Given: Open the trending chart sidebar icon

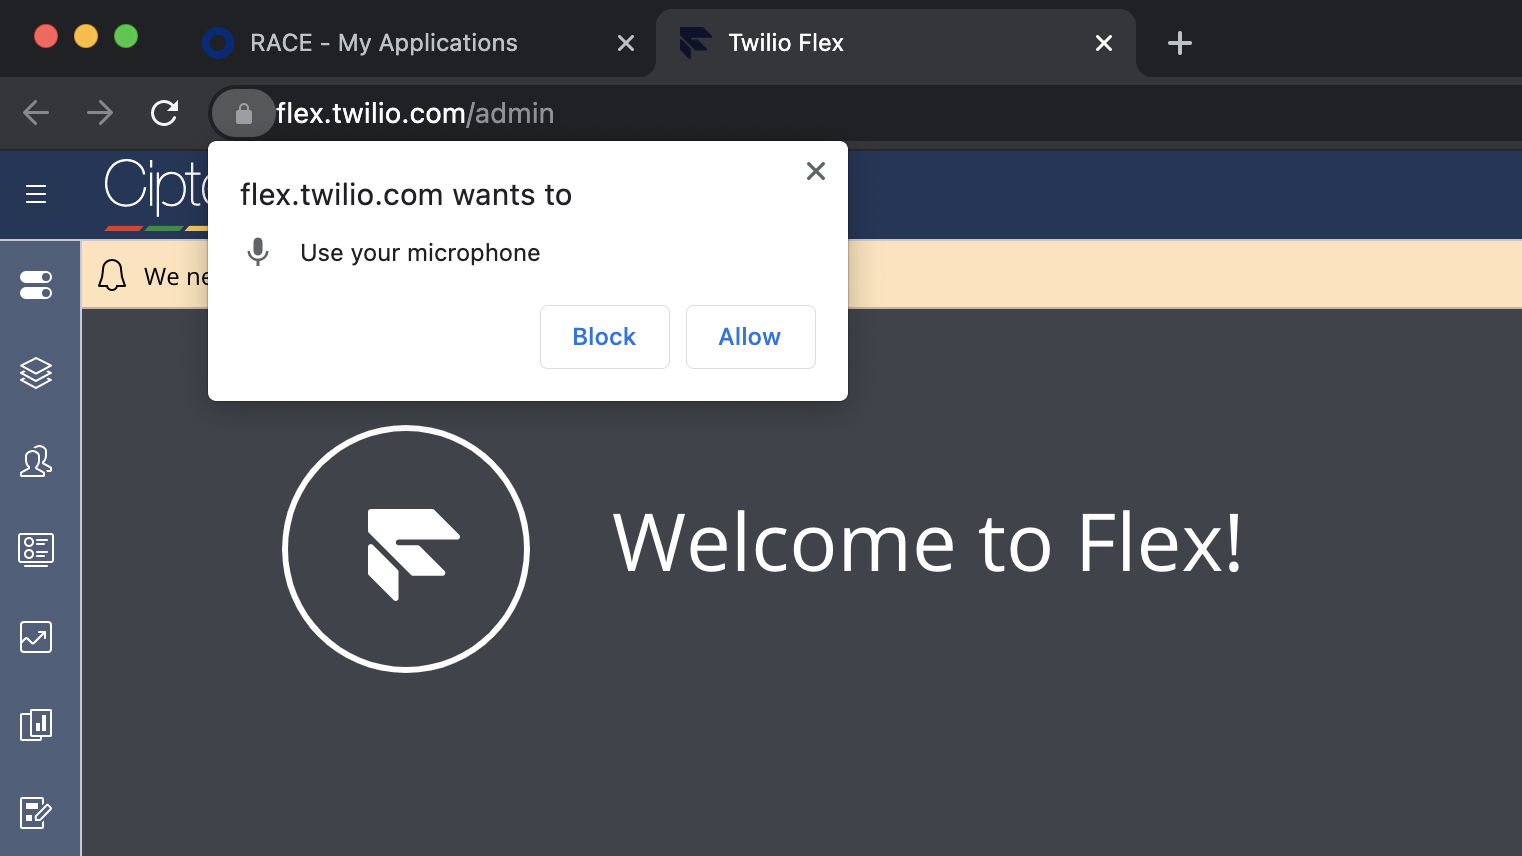Looking at the screenshot, I should 36,637.
